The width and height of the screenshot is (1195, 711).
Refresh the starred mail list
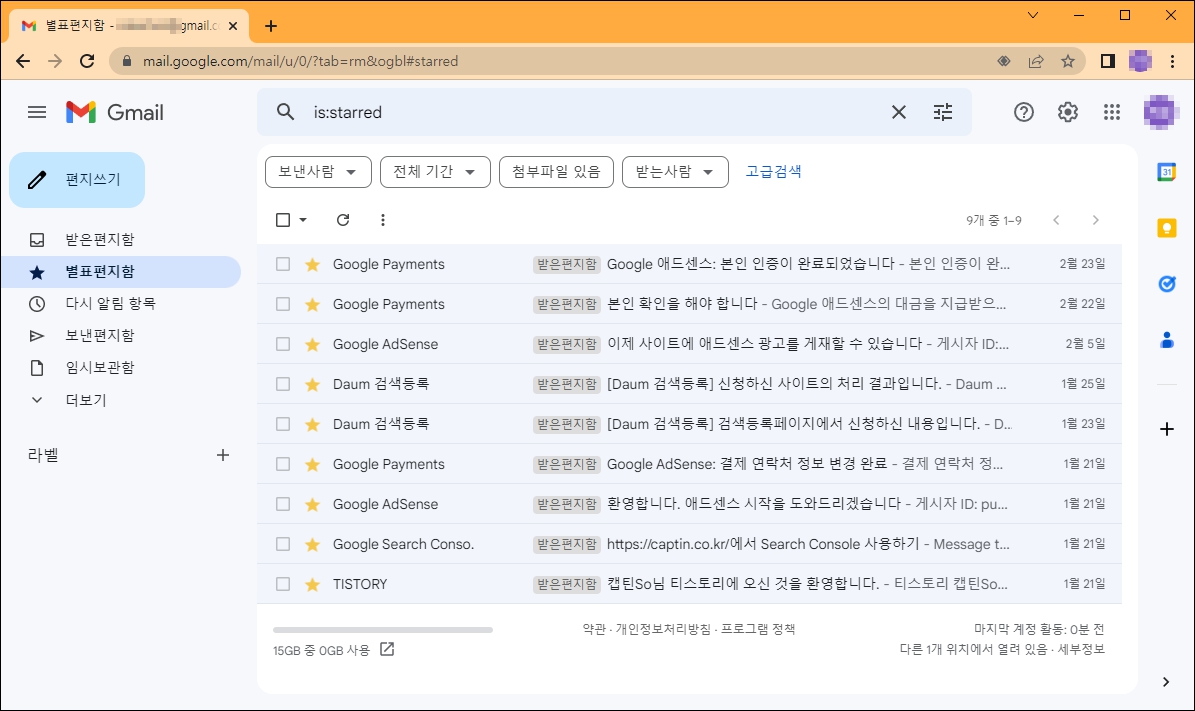coord(343,219)
